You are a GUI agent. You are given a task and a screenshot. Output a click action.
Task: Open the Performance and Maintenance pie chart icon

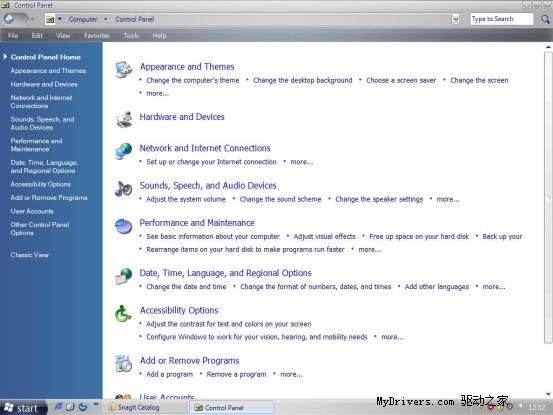(123, 226)
